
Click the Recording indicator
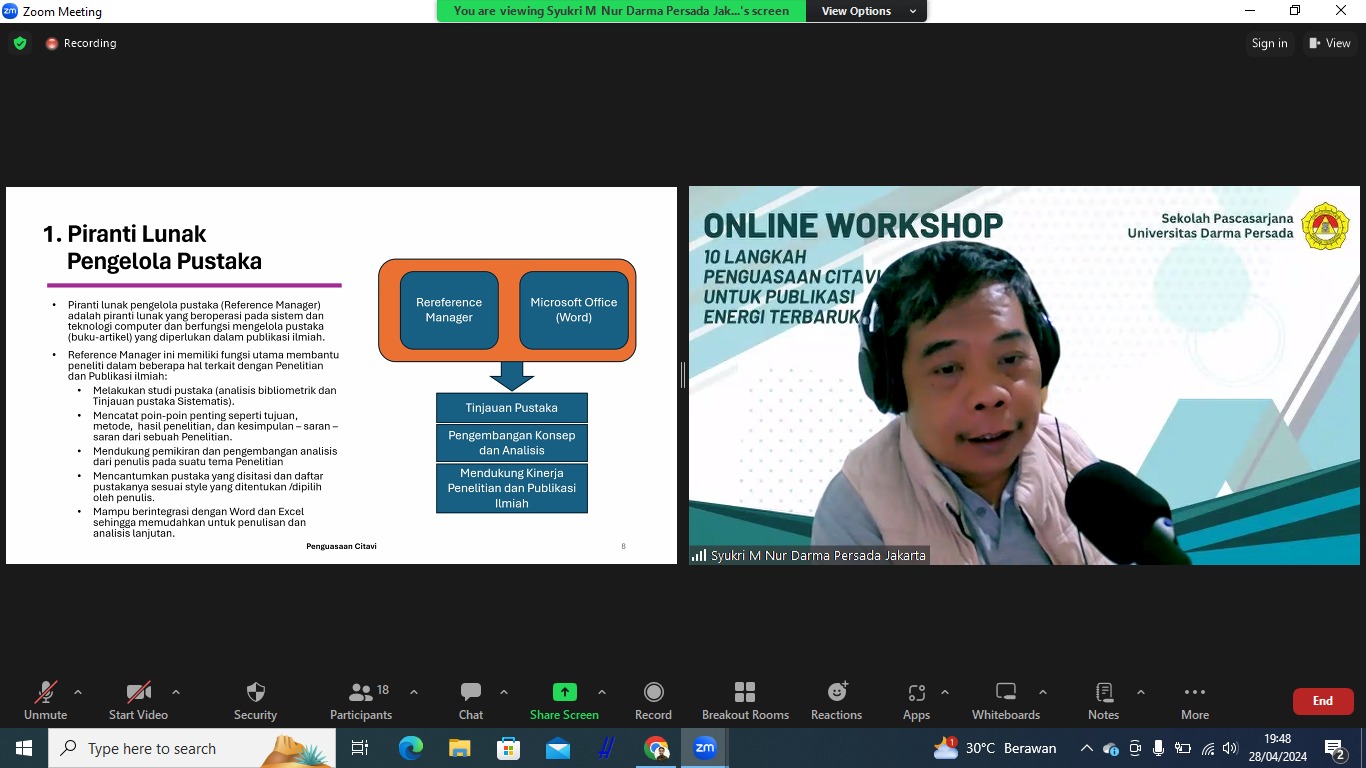pos(81,43)
